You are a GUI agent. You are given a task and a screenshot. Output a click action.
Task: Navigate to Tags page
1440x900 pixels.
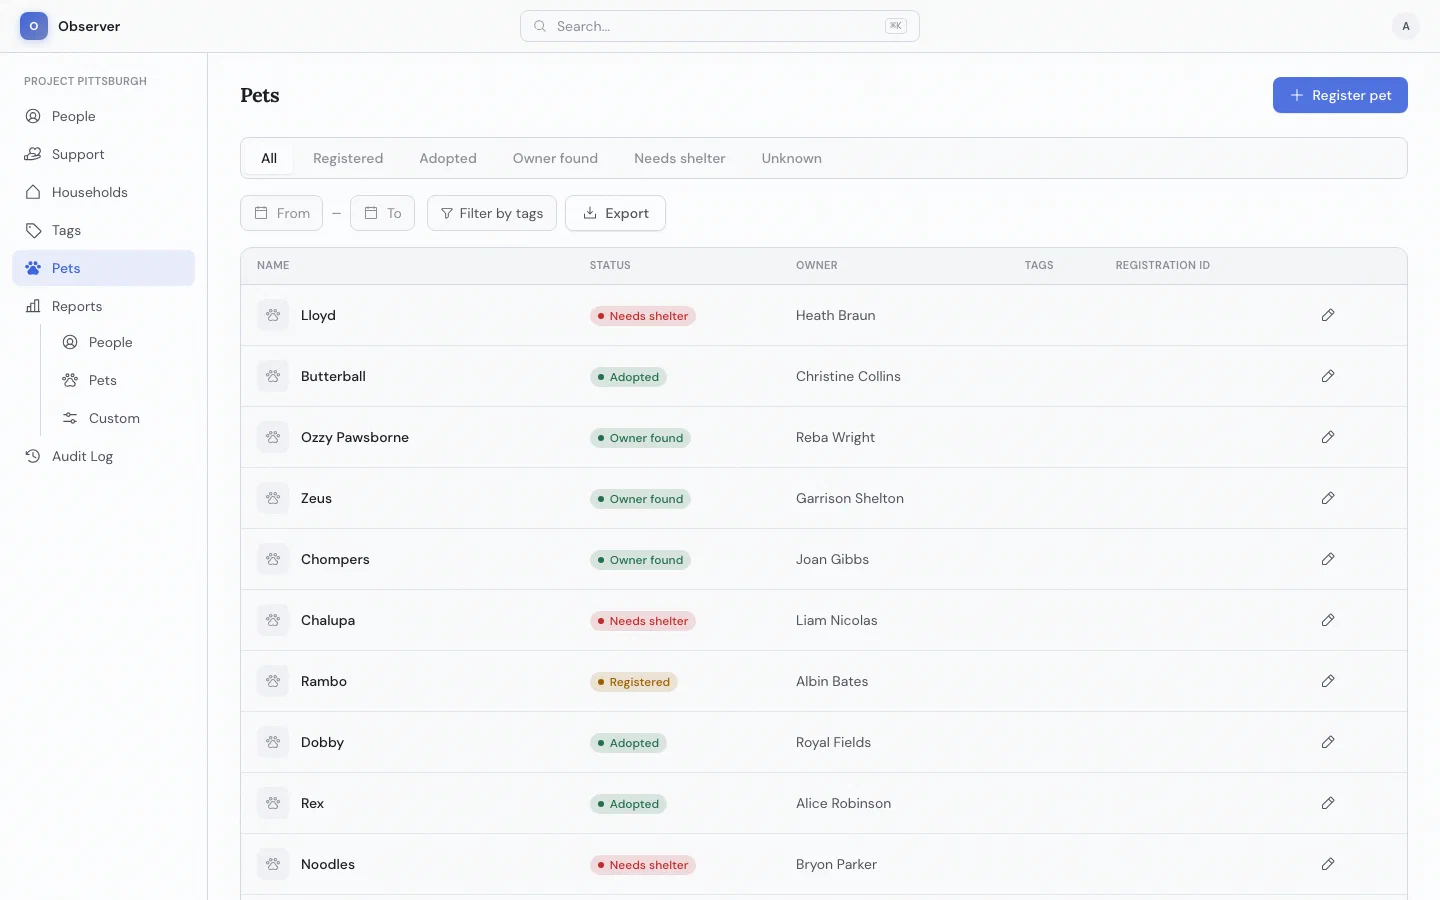coord(103,230)
